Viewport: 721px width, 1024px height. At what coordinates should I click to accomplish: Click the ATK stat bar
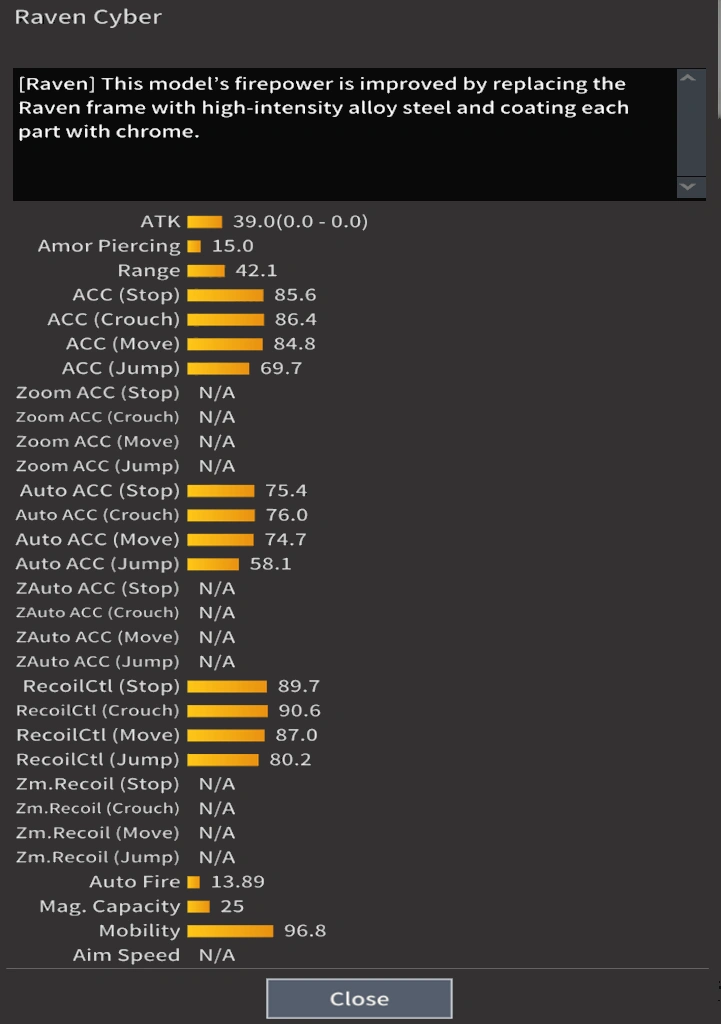(204, 222)
